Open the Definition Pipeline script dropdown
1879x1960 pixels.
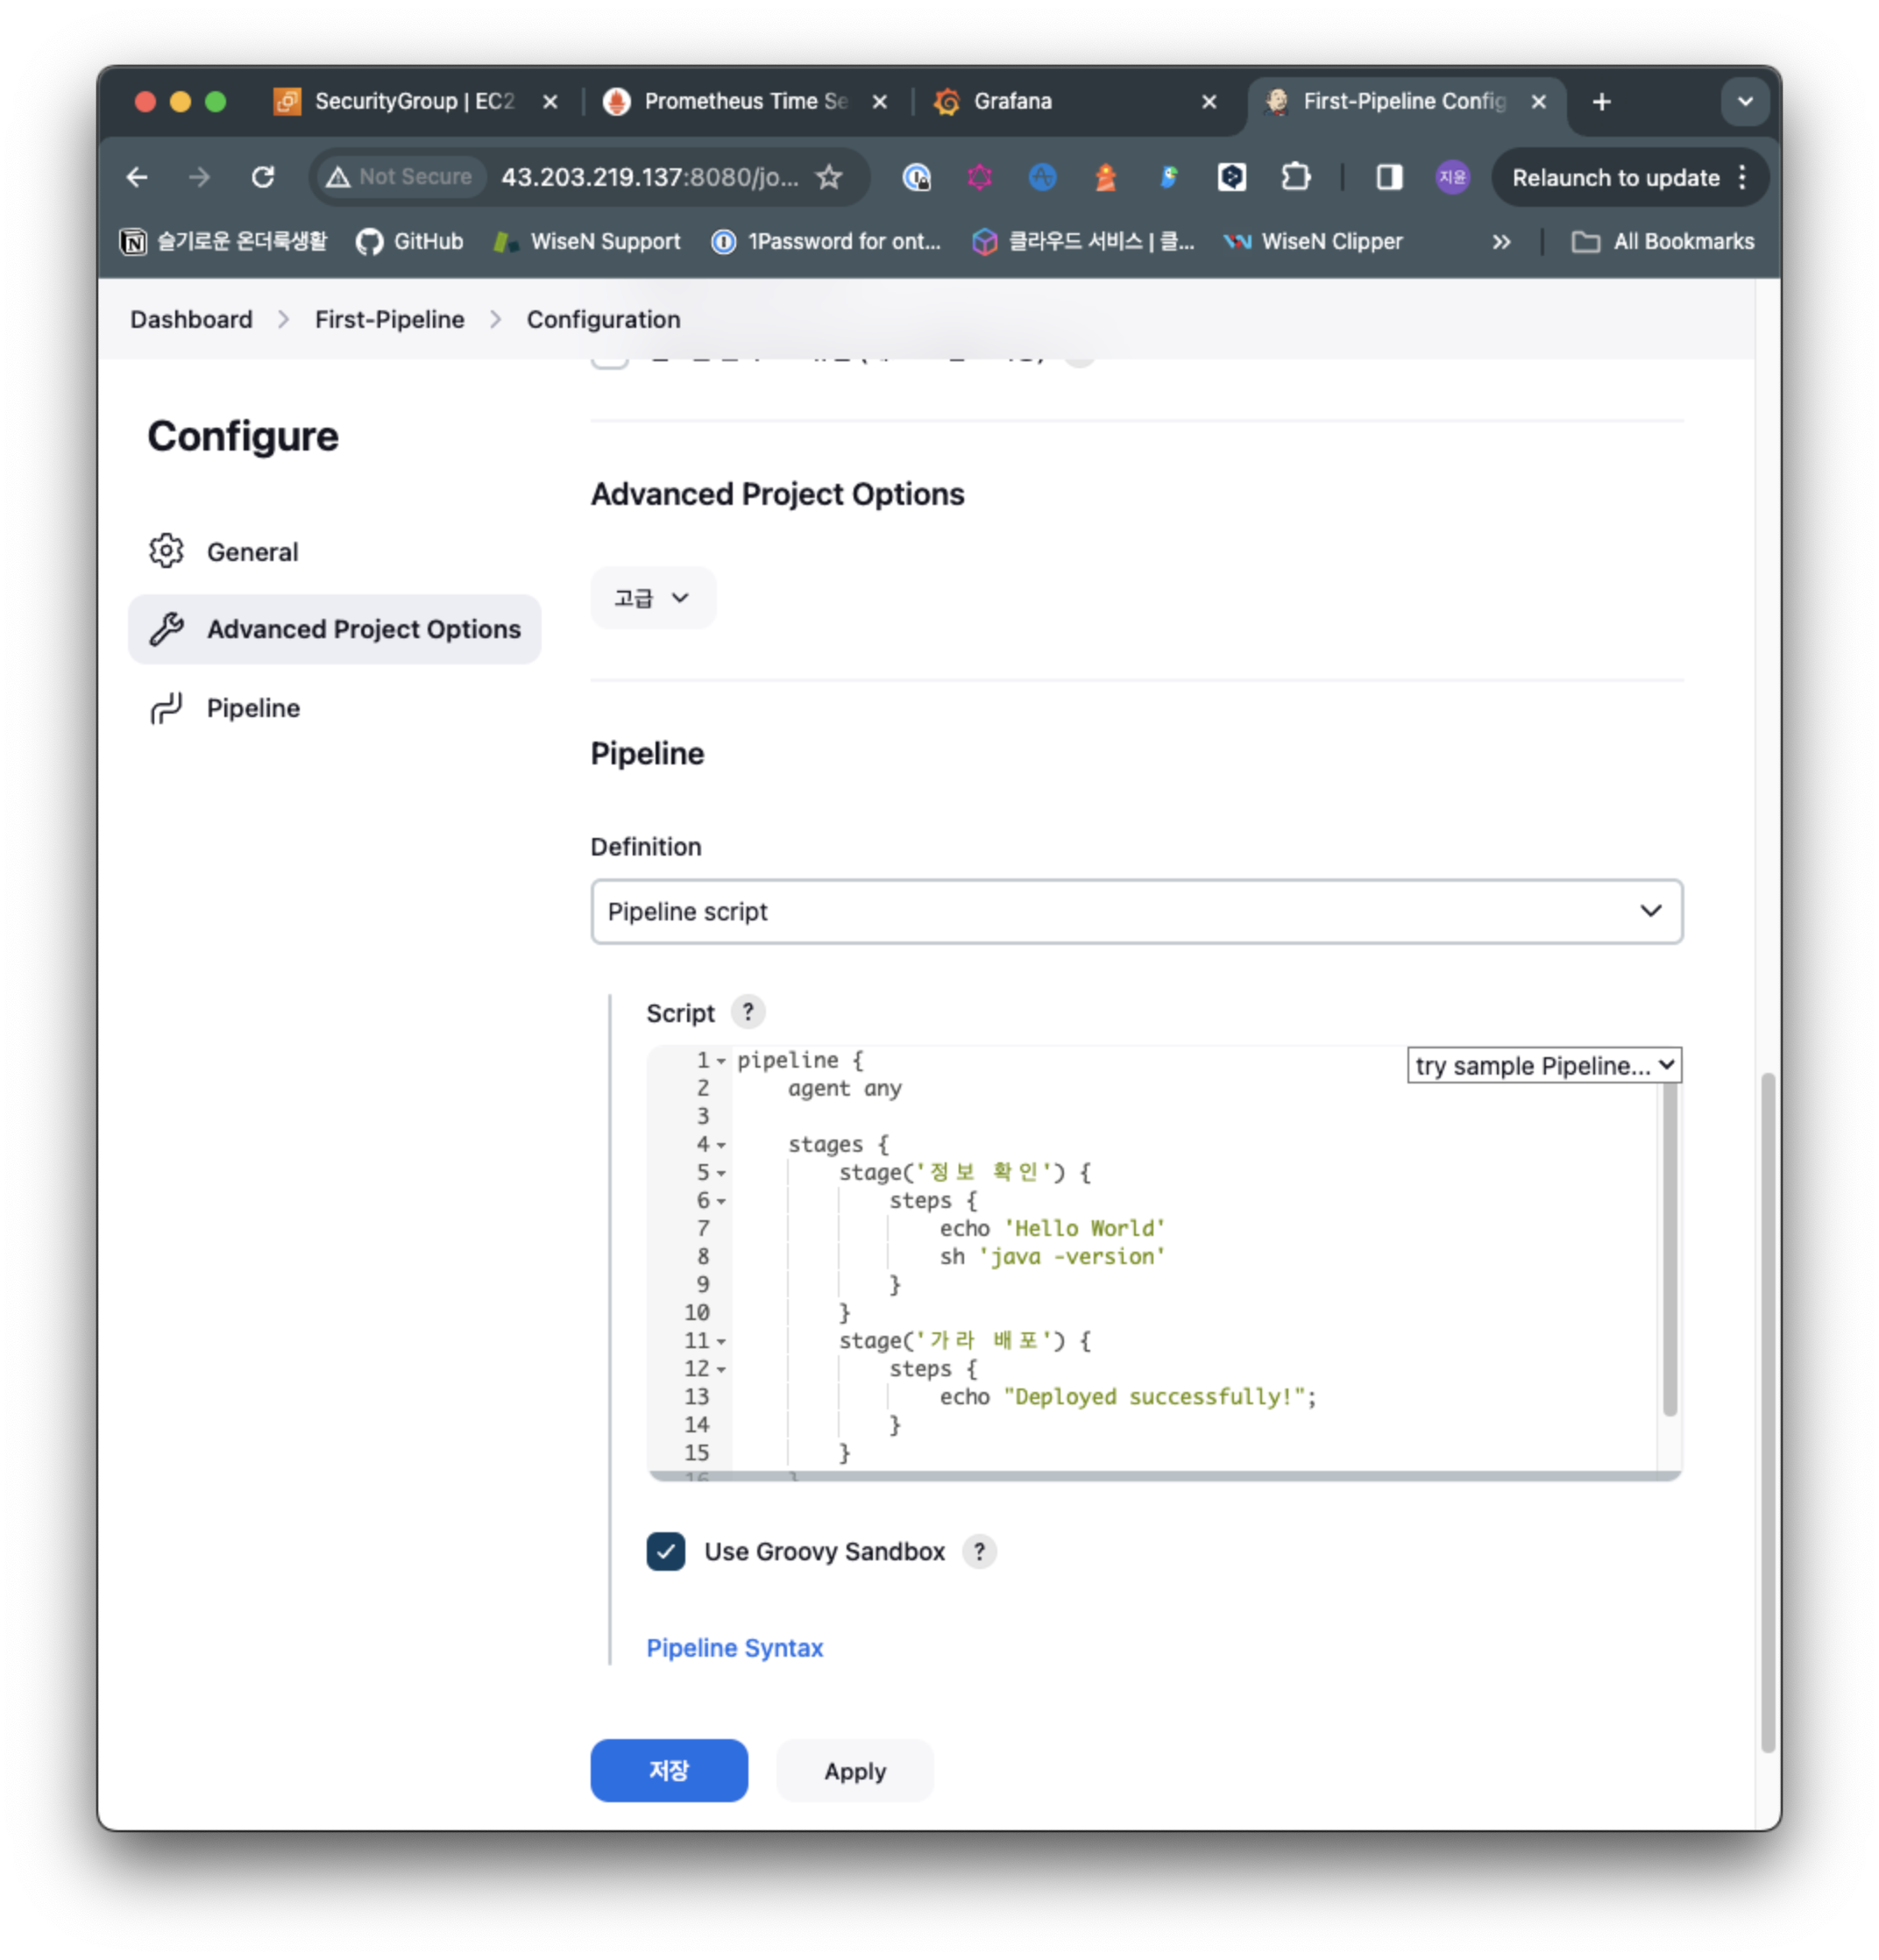tap(1136, 911)
